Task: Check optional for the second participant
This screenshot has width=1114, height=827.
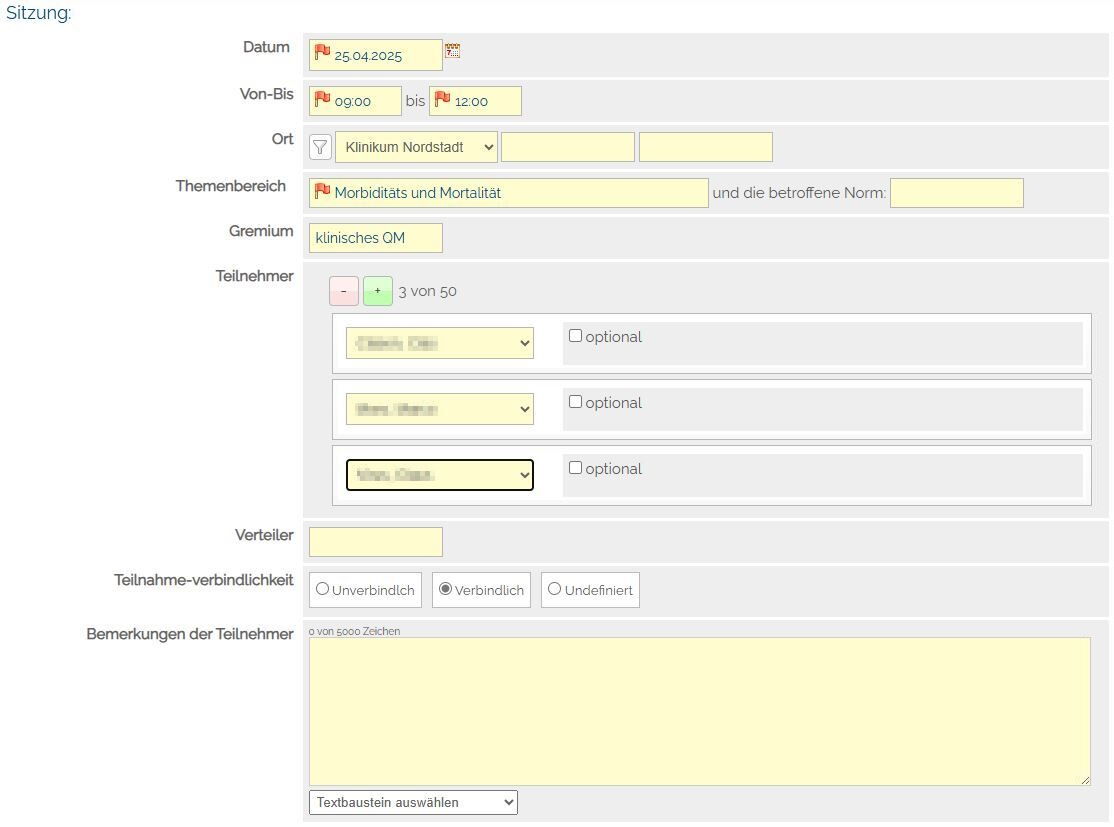Action: click(575, 402)
